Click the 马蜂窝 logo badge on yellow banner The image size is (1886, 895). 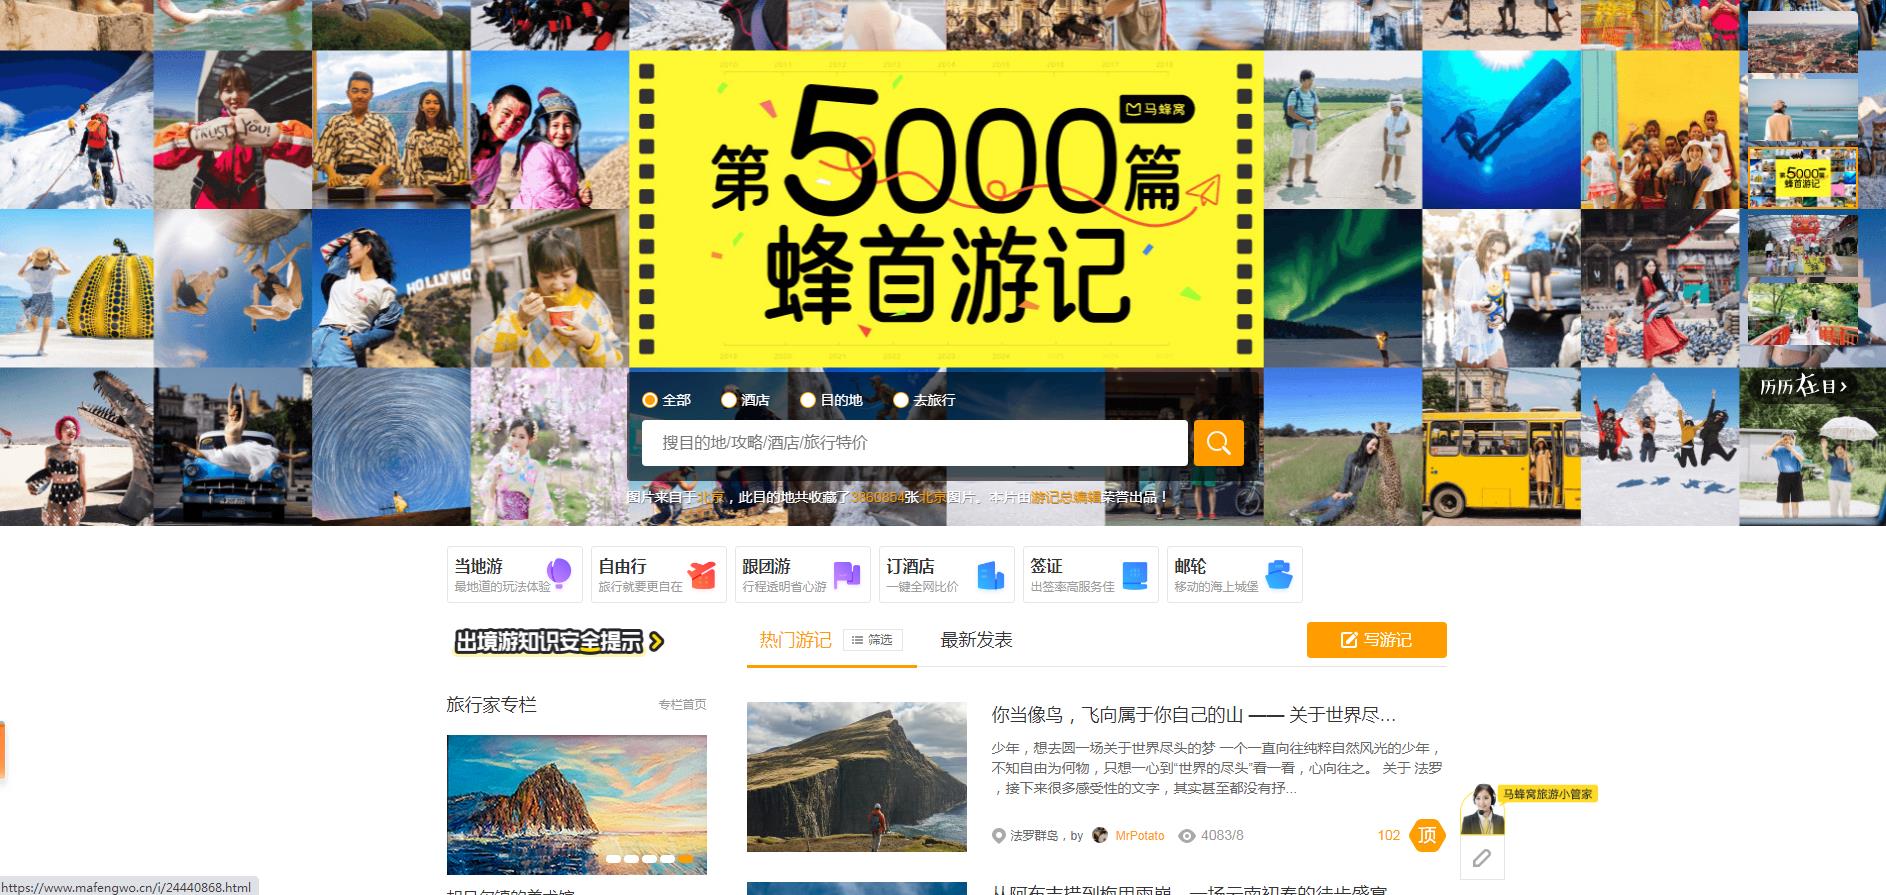pyautogui.click(x=1156, y=108)
